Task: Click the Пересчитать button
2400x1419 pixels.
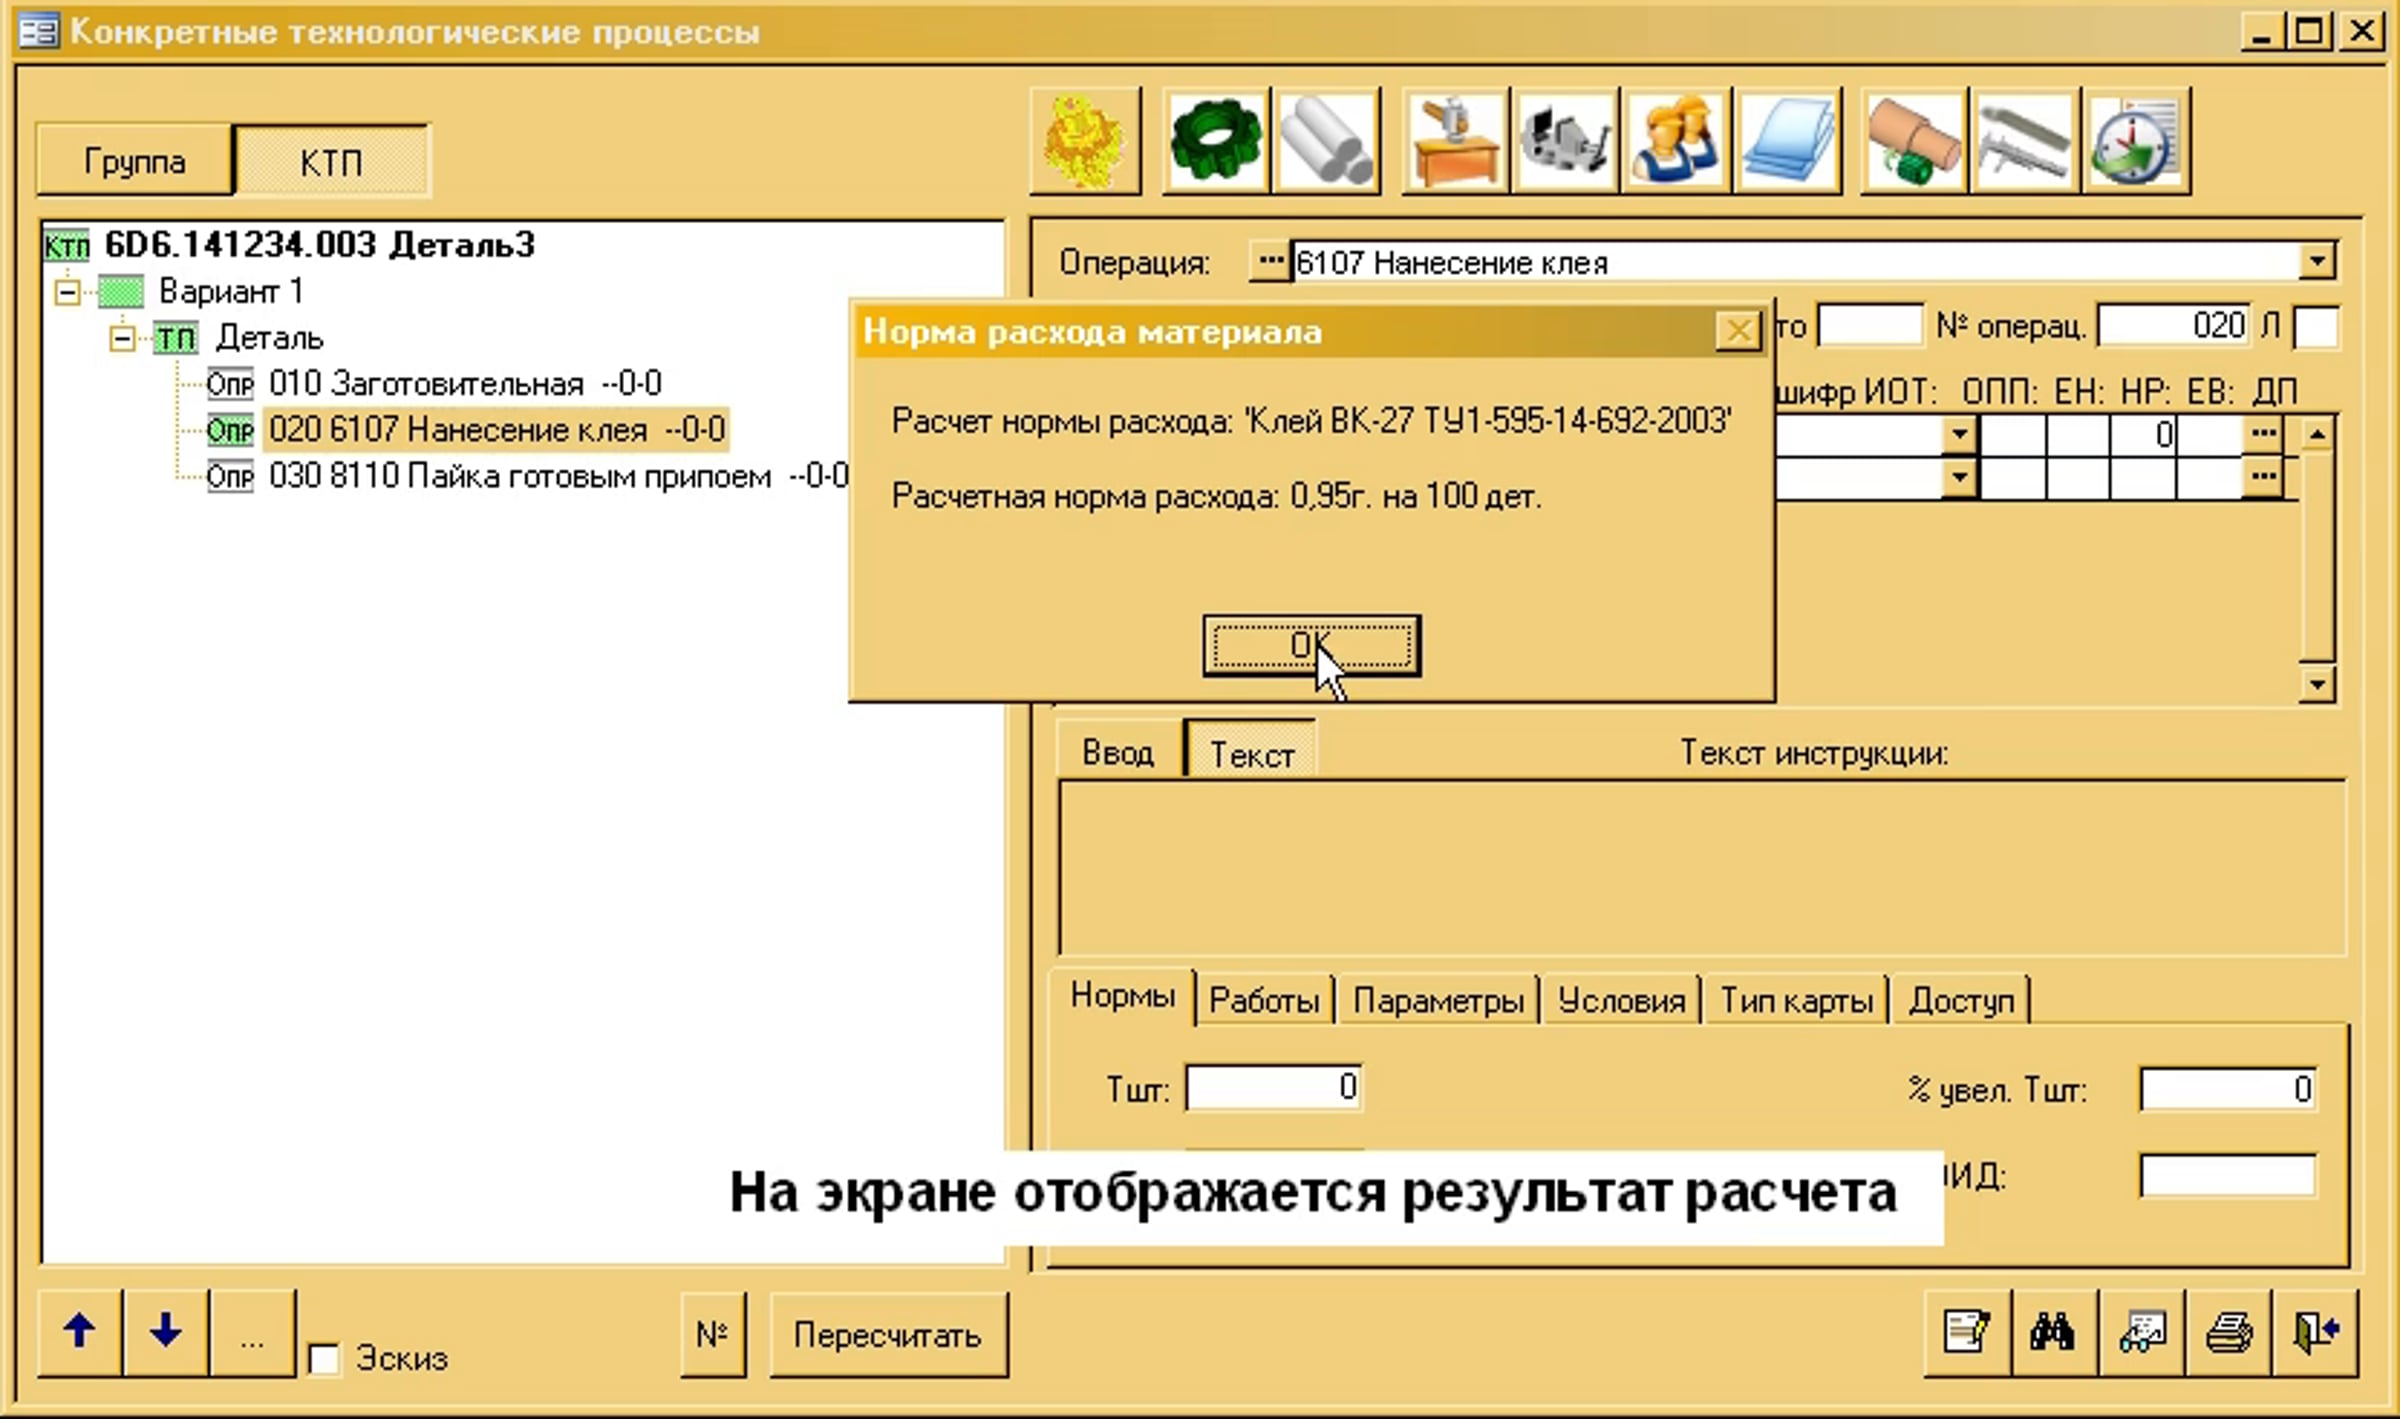Action: click(887, 1335)
